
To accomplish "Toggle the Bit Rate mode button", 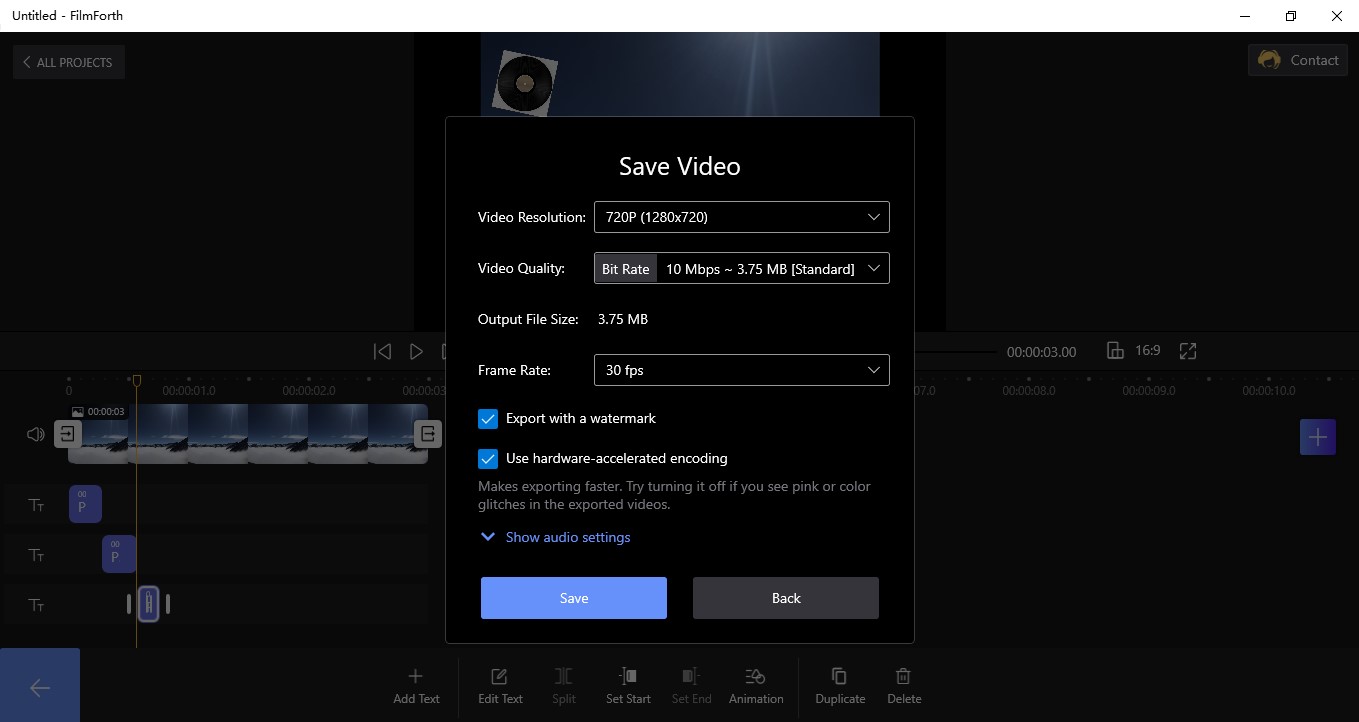I will (x=626, y=269).
